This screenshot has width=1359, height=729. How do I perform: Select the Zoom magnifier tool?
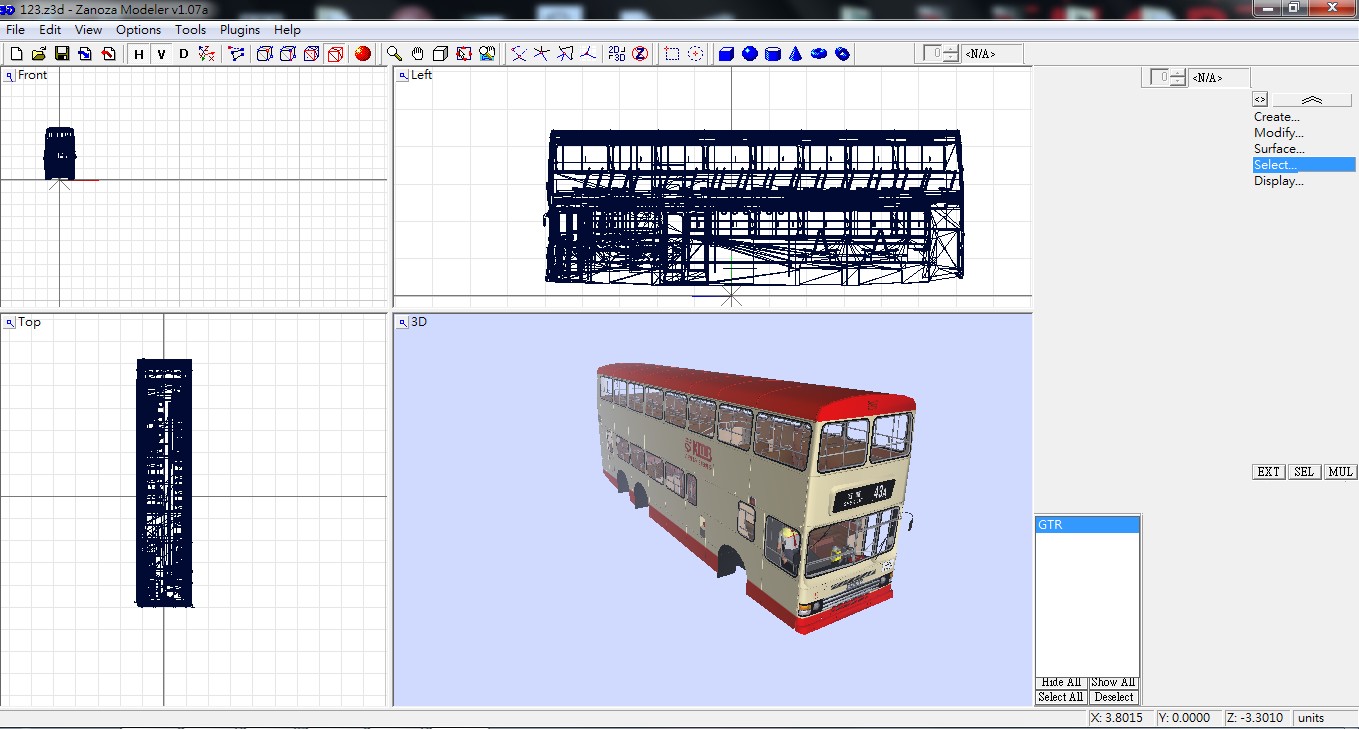click(x=394, y=54)
